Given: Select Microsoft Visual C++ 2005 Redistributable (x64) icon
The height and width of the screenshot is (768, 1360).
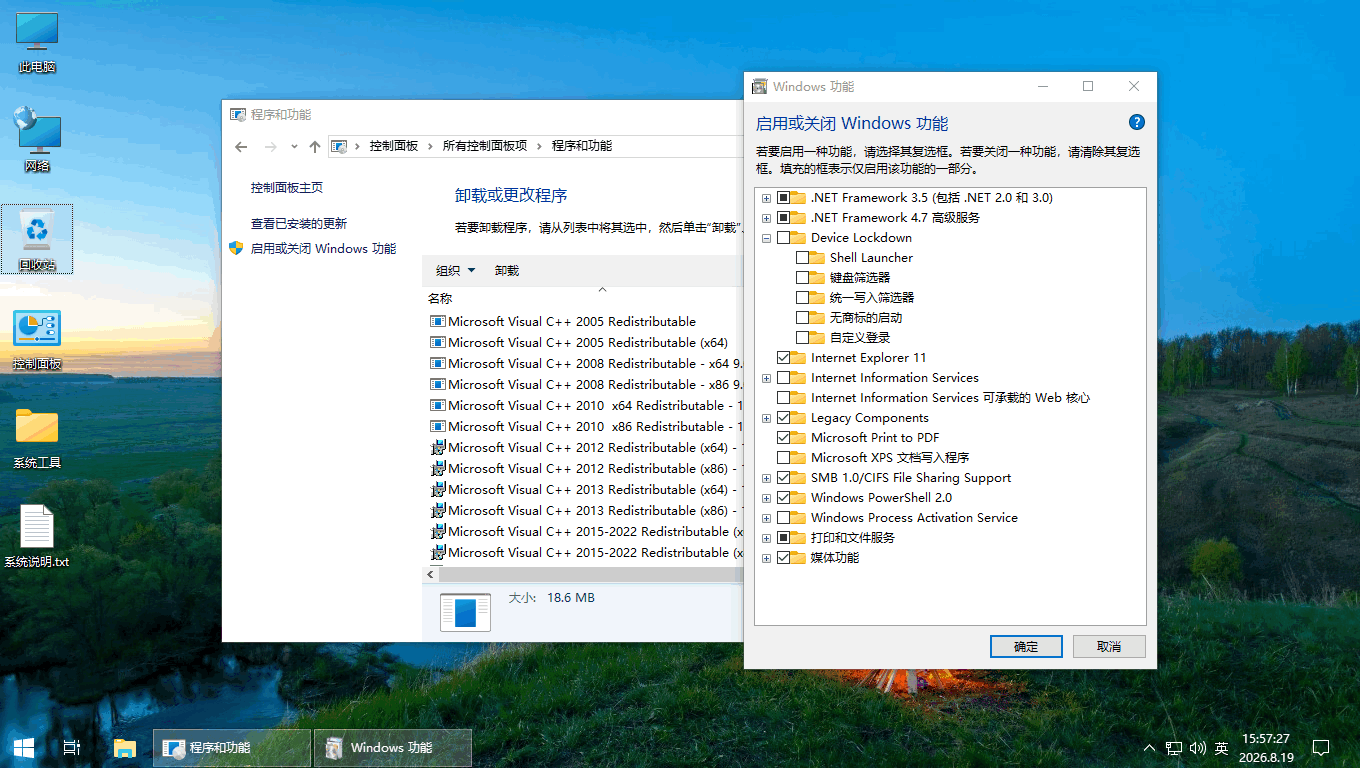Looking at the screenshot, I should (x=437, y=342).
